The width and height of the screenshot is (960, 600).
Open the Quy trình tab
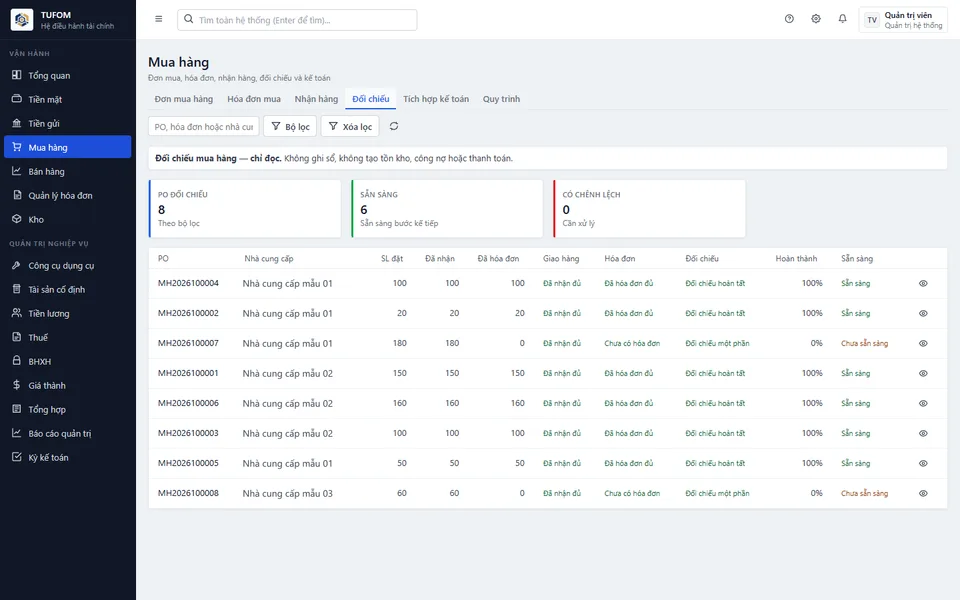coord(501,99)
